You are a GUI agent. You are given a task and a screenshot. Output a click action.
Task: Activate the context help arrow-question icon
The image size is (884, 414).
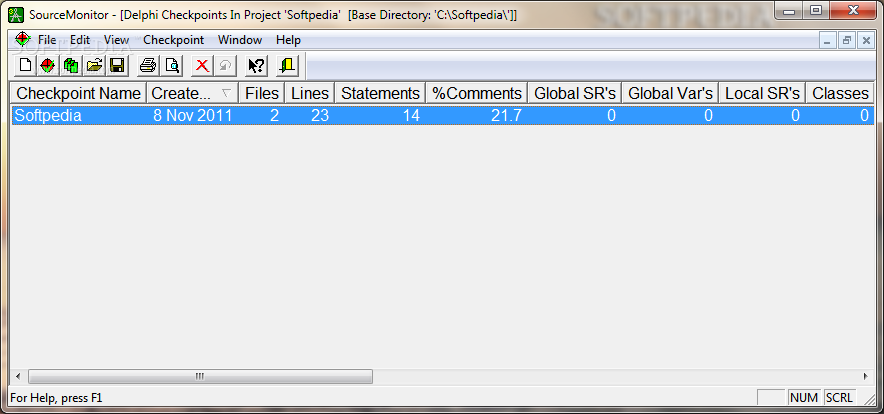point(257,65)
